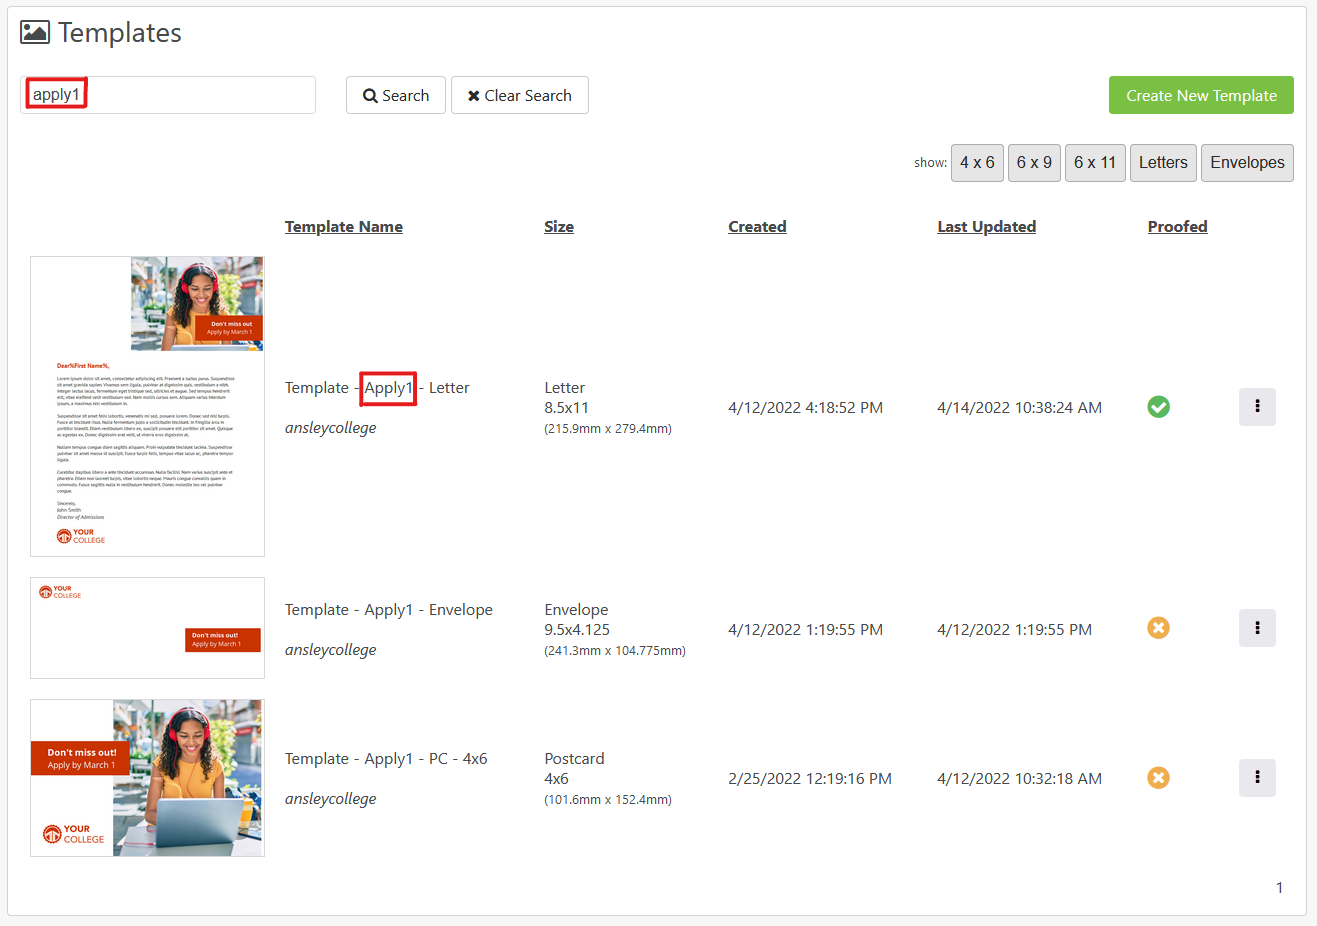Click the orange unproofed X icon for the Envelope template
Screen dimensions: 1317x926
[x=1159, y=628]
